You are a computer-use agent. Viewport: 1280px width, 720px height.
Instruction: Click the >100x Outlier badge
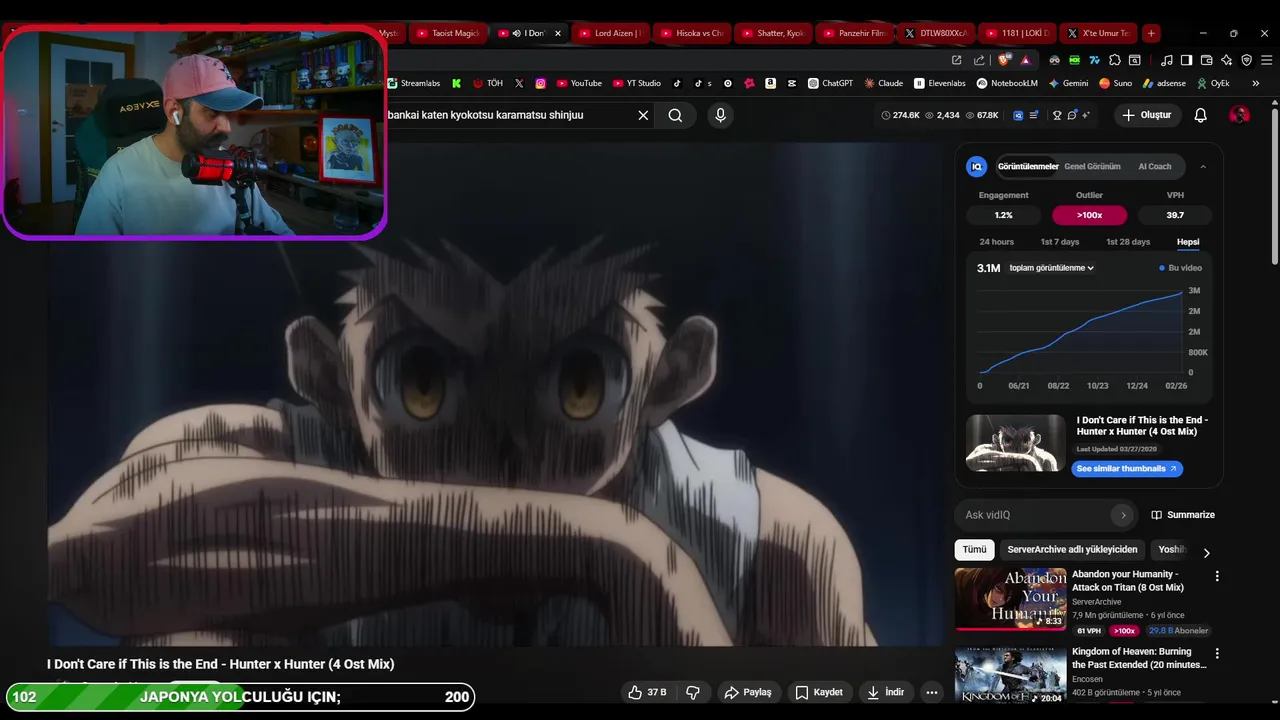coord(1089,215)
